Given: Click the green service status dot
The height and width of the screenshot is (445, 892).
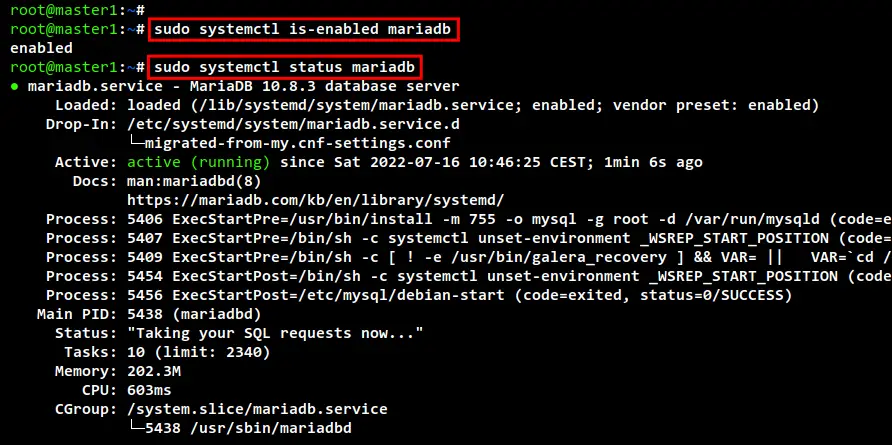Looking at the screenshot, I should [x=14, y=87].
